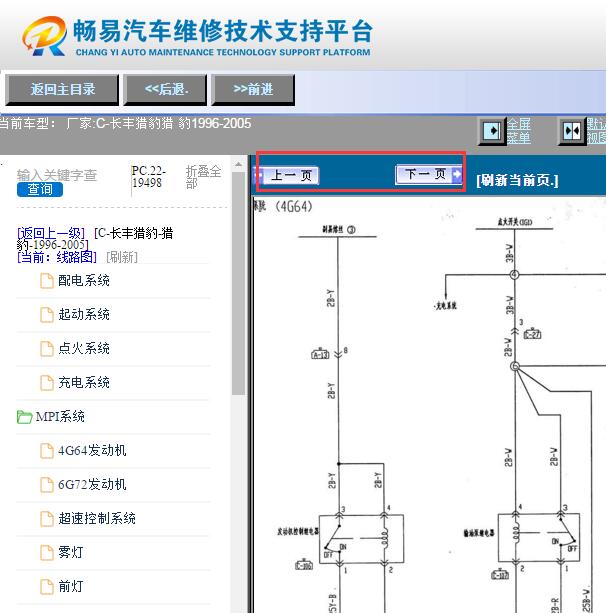Click the 返回主目录 button
Image resolution: width=606 pixels, height=613 pixels.
pyautogui.click(x=62, y=90)
